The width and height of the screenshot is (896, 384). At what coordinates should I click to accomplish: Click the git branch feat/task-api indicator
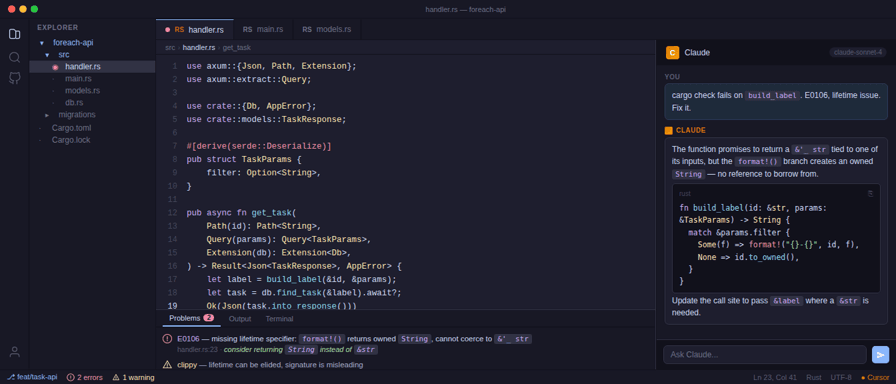pyautogui.click(x=32, y=377)
